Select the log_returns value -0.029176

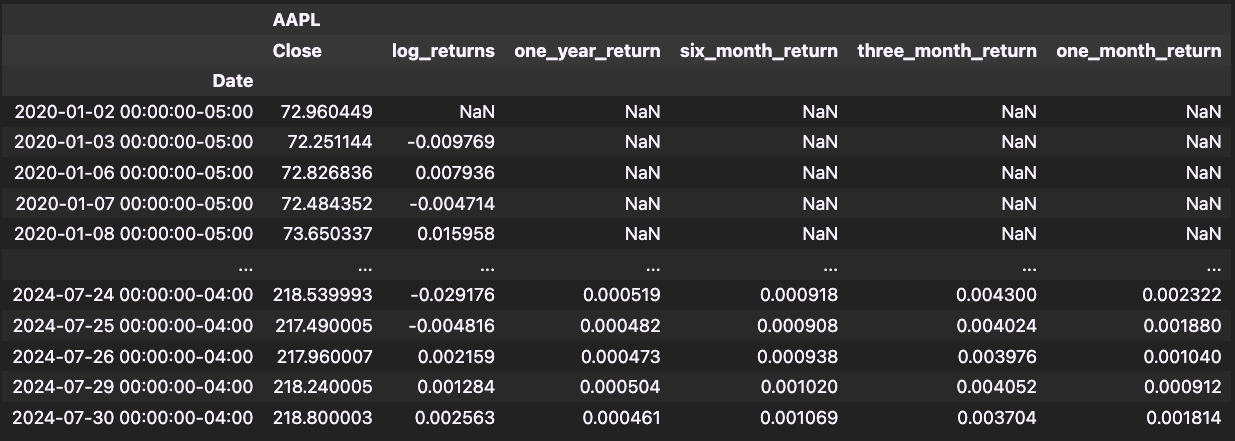coord(451,295)
